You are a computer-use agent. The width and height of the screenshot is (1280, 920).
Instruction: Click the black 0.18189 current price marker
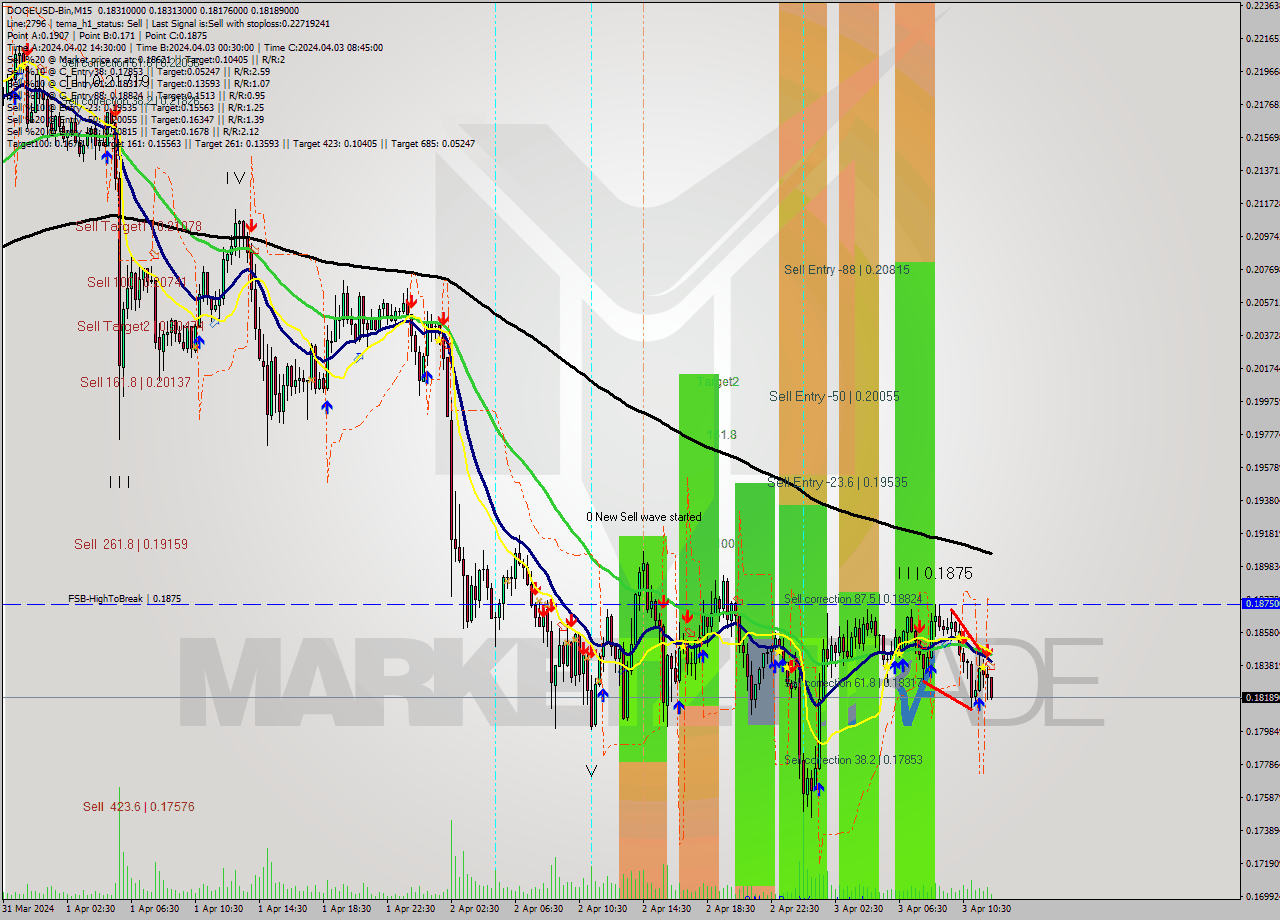[1260, 697]
